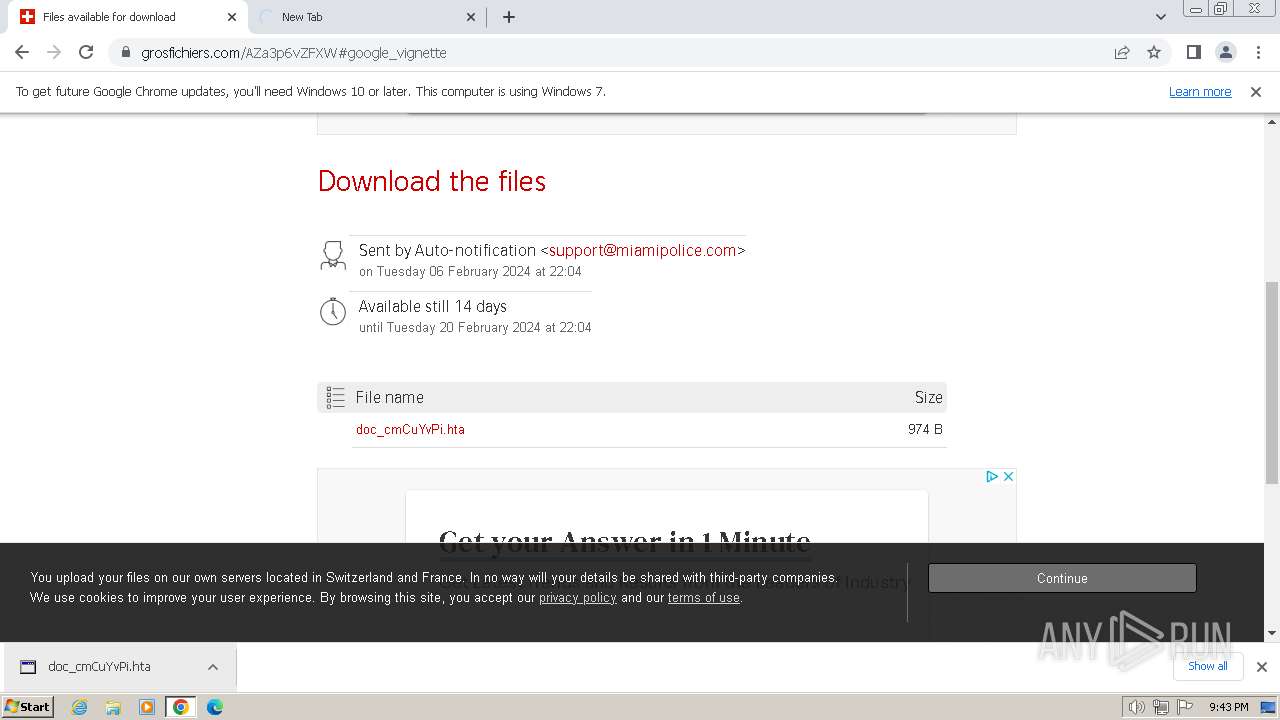The image size is (1280, 720).
Task: Click the Size column header
Action: [x=928, y=397]
